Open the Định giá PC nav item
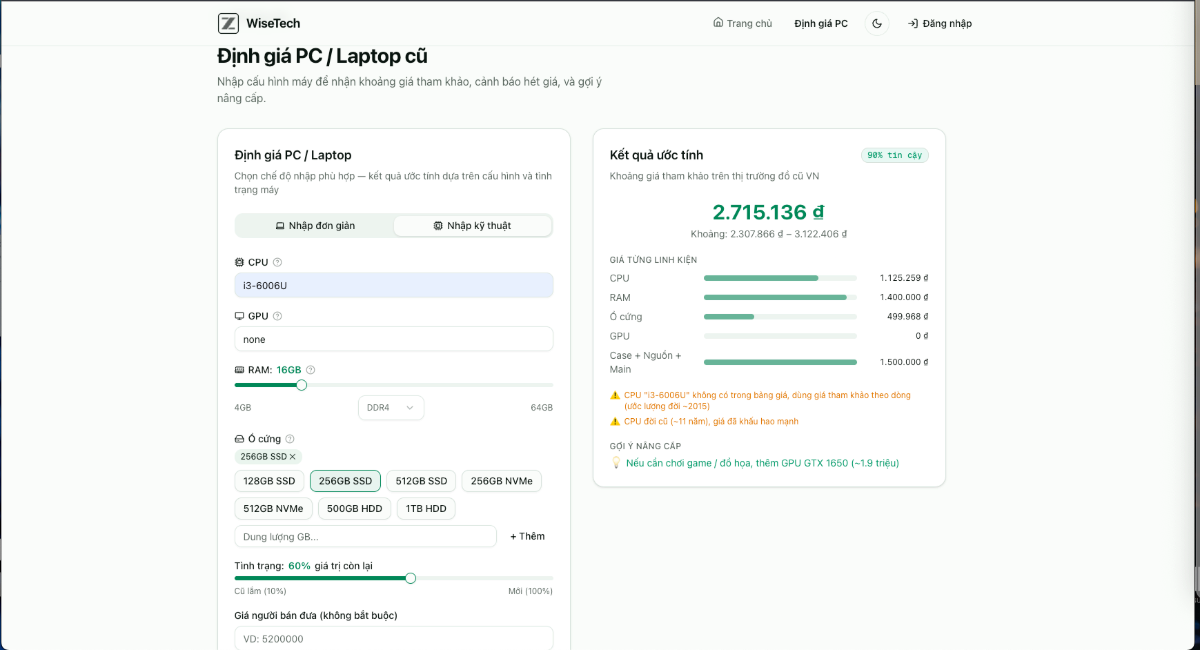This screenshot has height=650, width=1200. pyautogui.click(x=821, y=23)
